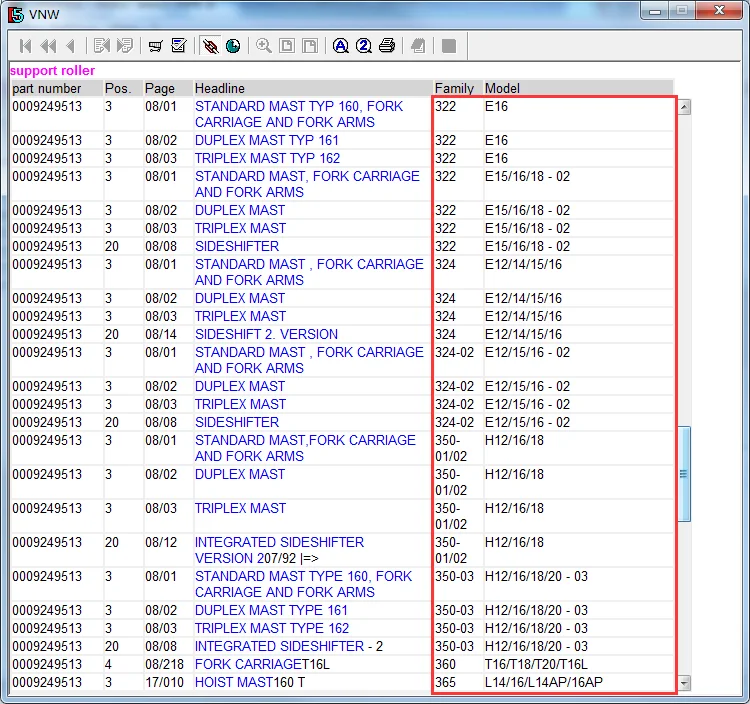Click the magnifier zoom-in icon
Viewport: 750px width, 704px height.
coord(264,46)
